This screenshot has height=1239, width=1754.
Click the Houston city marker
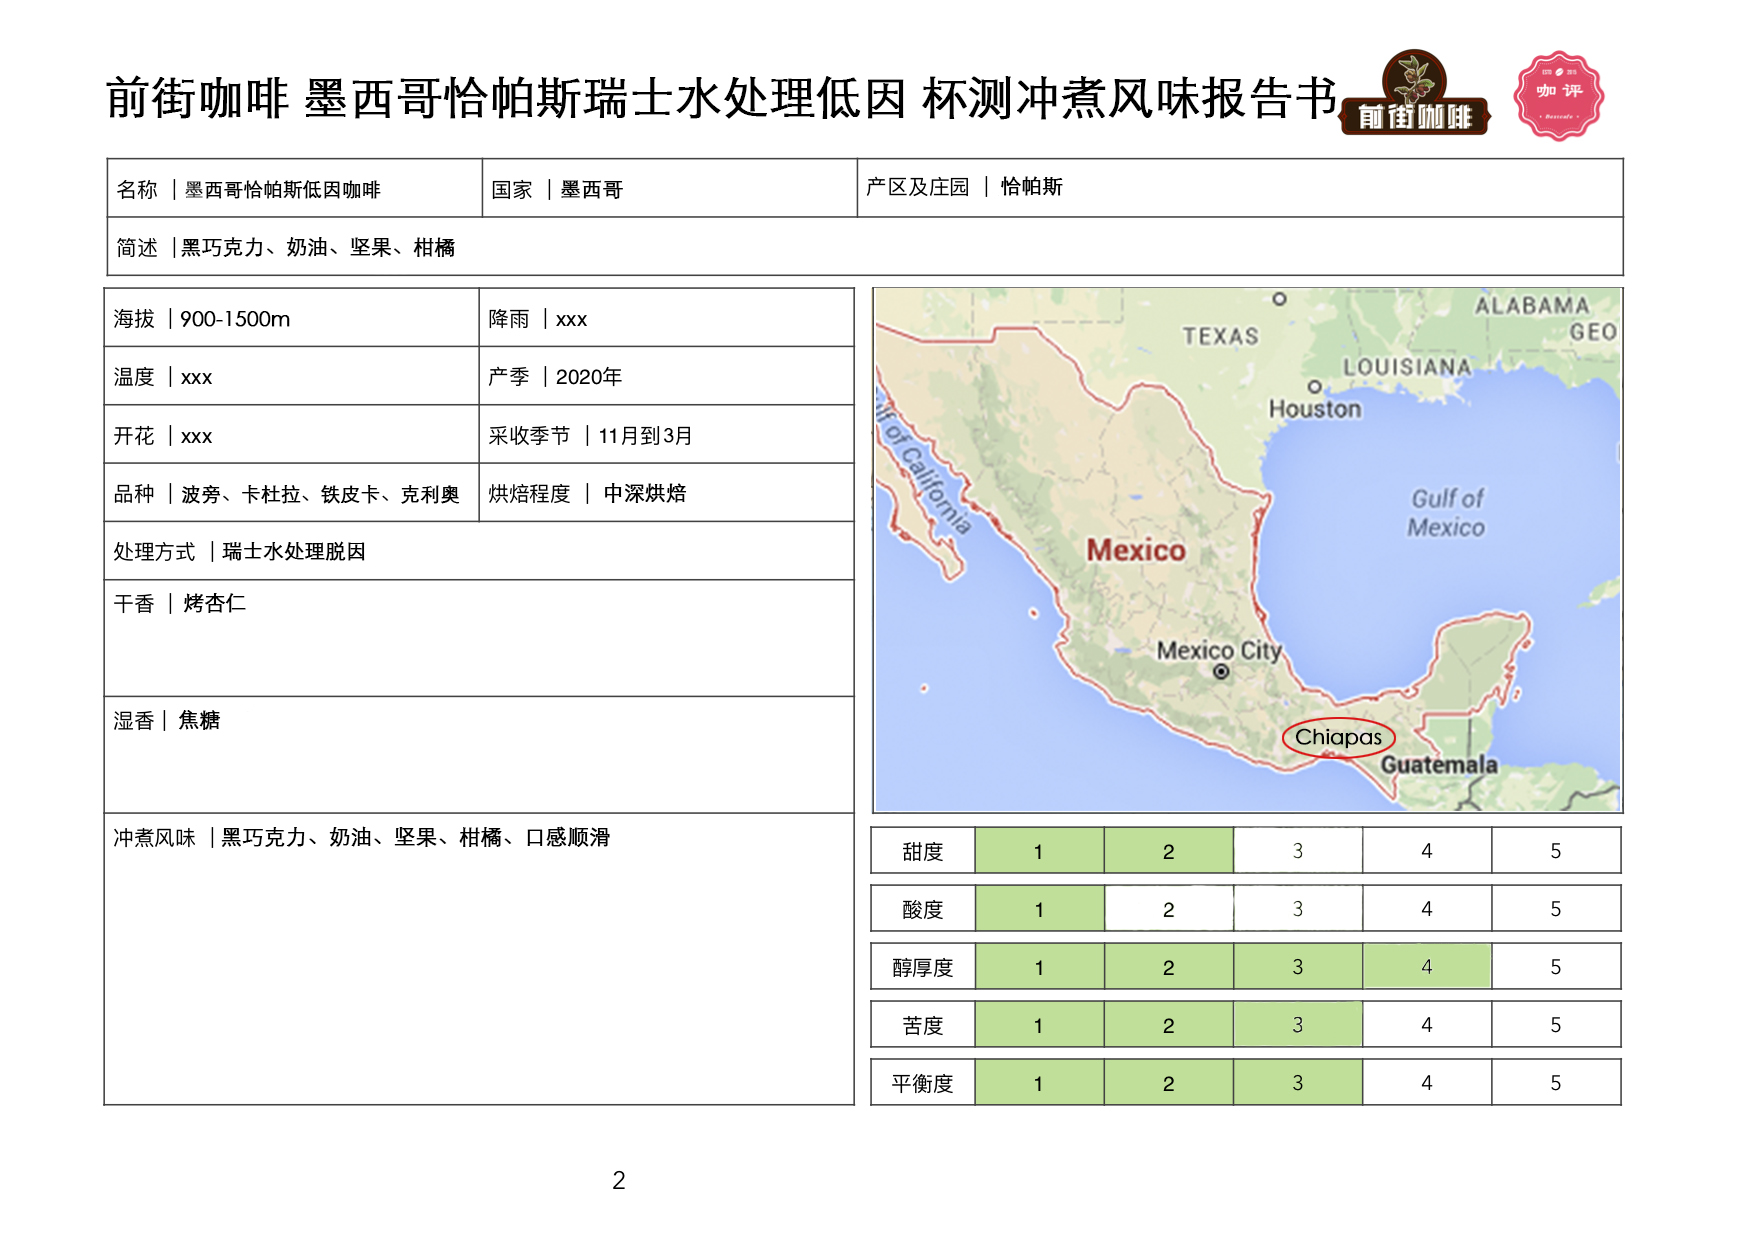1314,387
